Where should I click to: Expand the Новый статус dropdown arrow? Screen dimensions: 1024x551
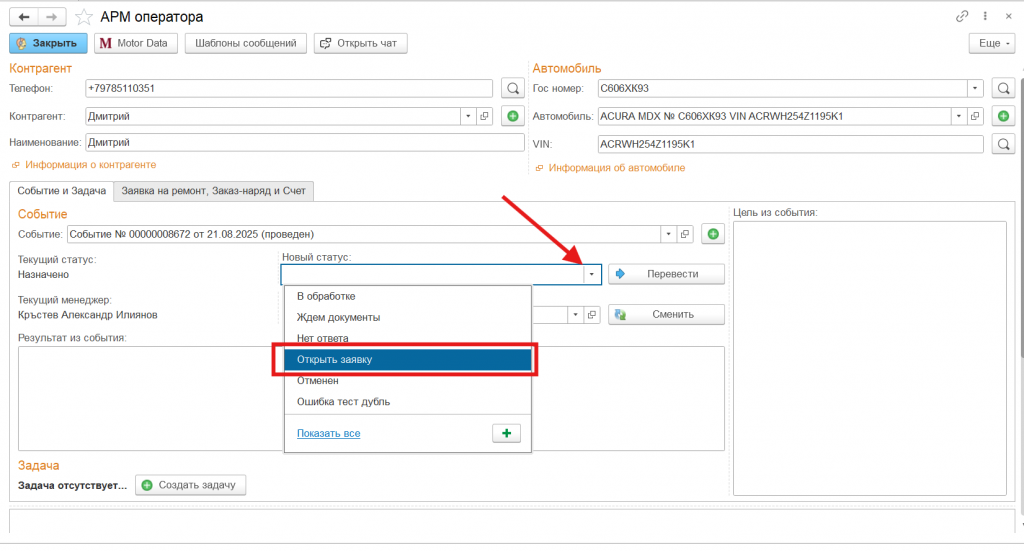click(x=592, y=274)
